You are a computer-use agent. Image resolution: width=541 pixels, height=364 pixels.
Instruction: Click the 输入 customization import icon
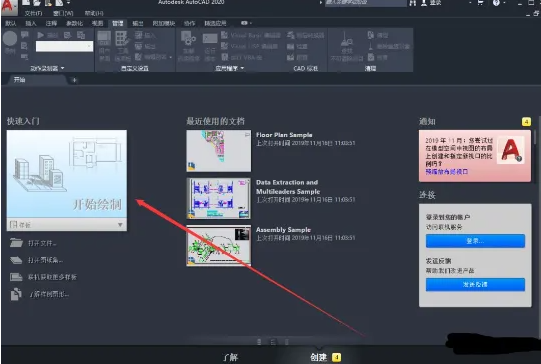[x=138, y=35]
